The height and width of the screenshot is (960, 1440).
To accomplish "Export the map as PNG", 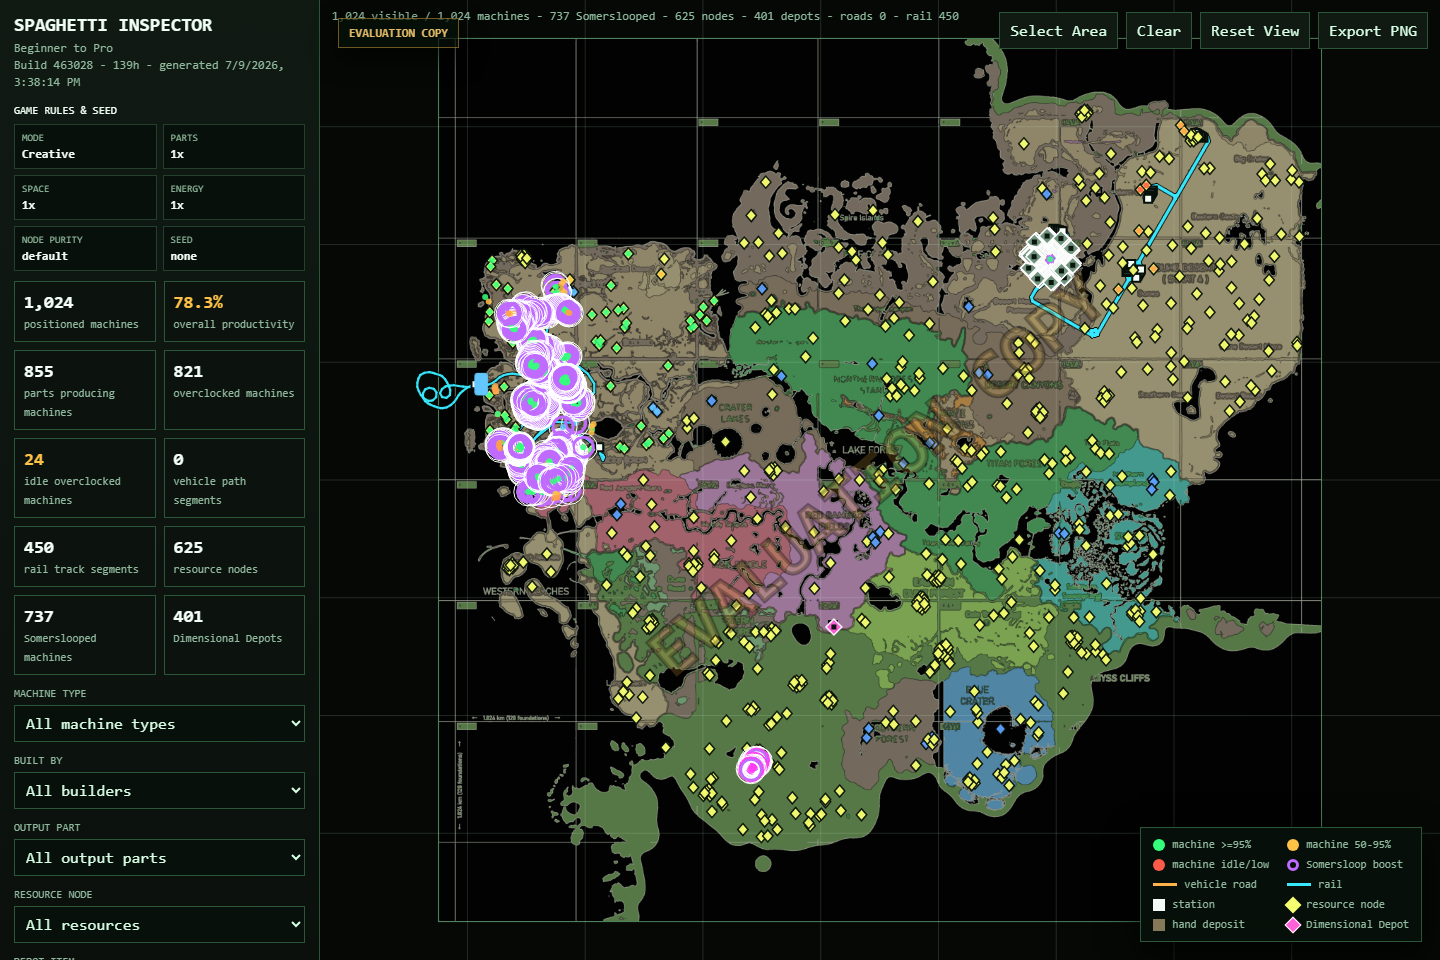I will pos(1372,31).
